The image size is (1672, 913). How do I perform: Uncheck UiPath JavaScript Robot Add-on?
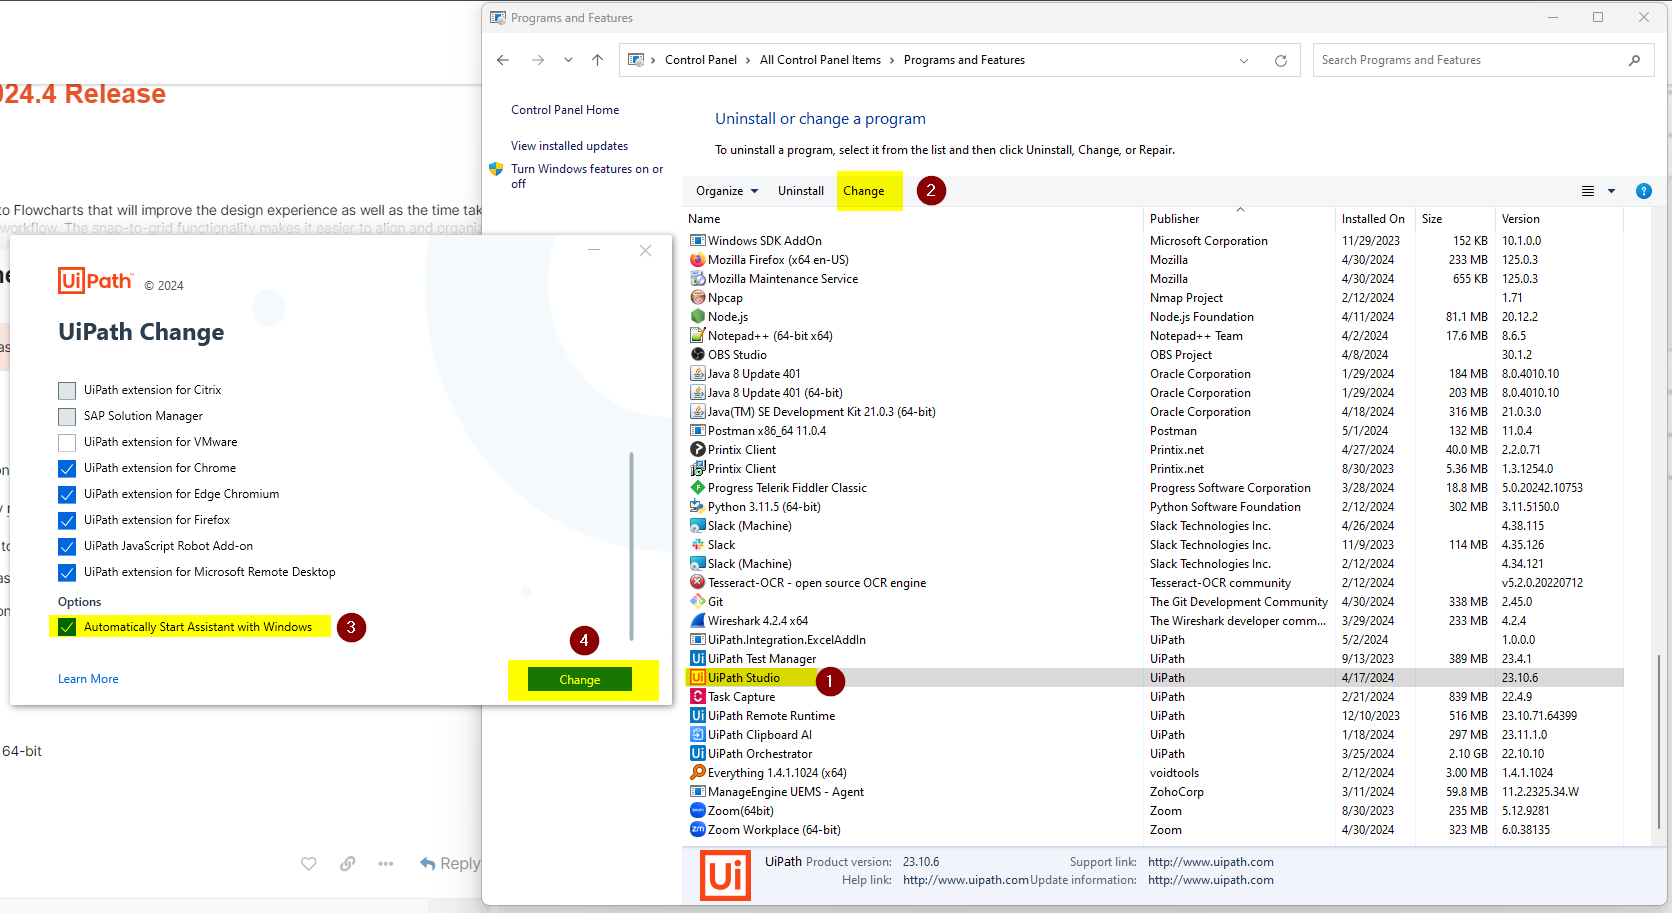point(67,546)
